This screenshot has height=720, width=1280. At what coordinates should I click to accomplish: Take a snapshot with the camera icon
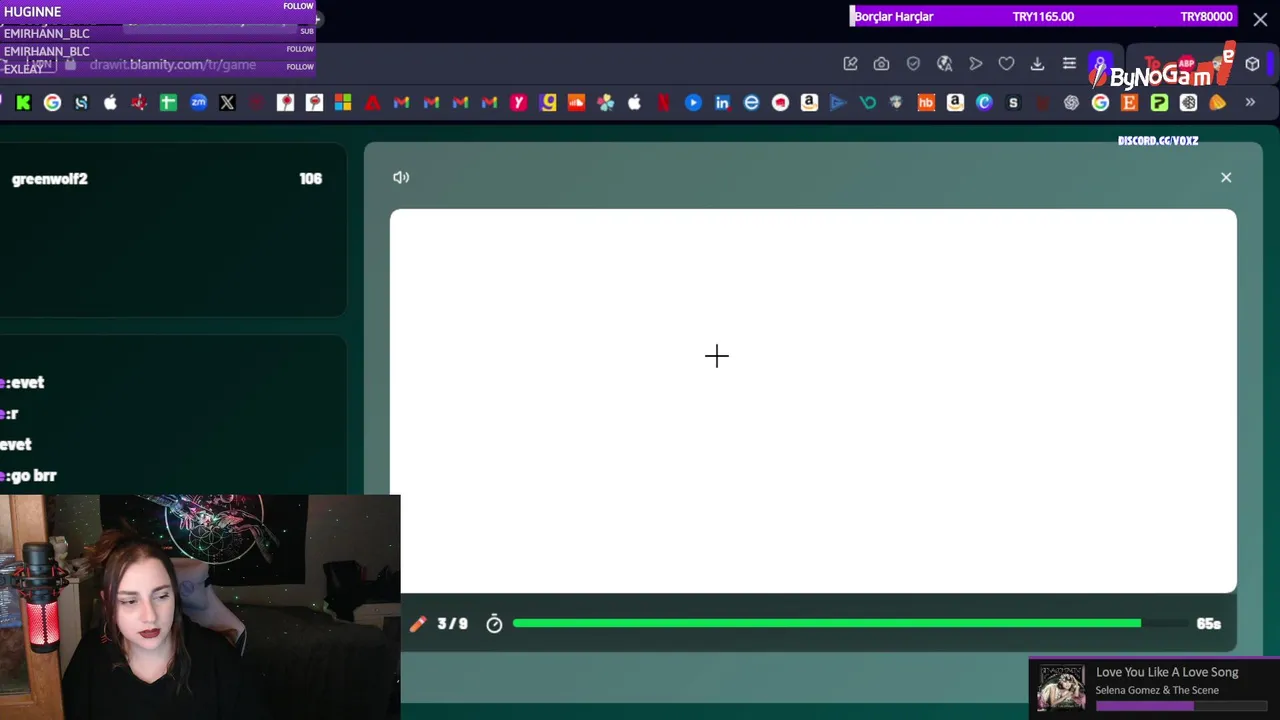tap(881, 64)
